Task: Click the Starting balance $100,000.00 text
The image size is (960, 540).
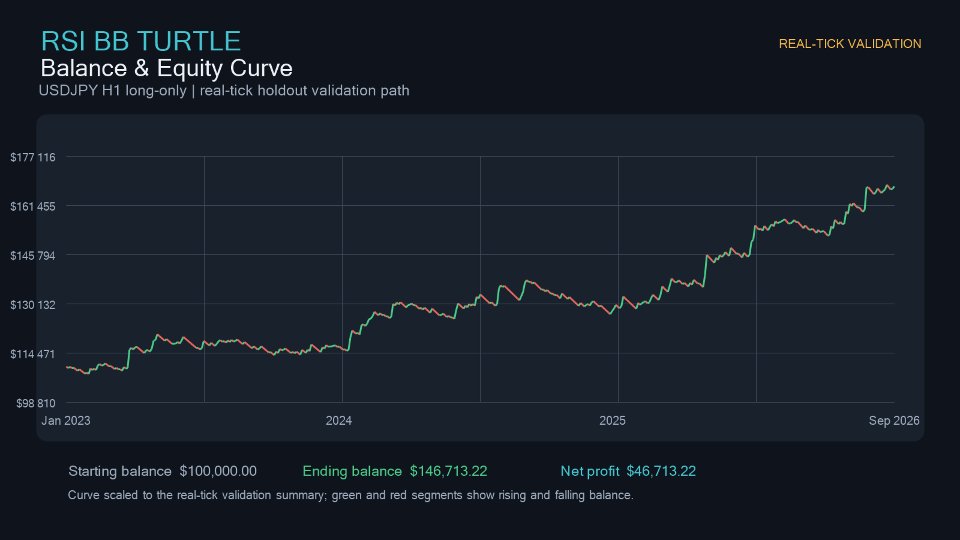Action: tap(162, 471)
